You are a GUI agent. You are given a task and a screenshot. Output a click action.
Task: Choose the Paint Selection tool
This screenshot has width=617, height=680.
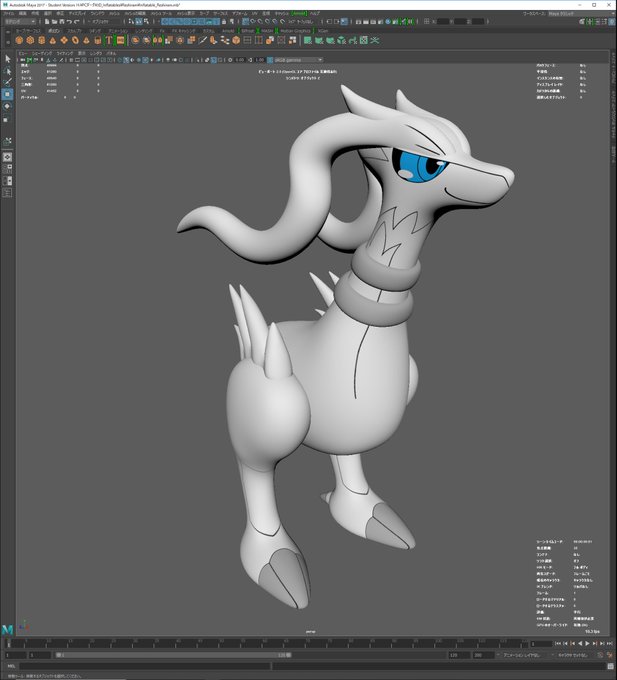coord(7,82)
